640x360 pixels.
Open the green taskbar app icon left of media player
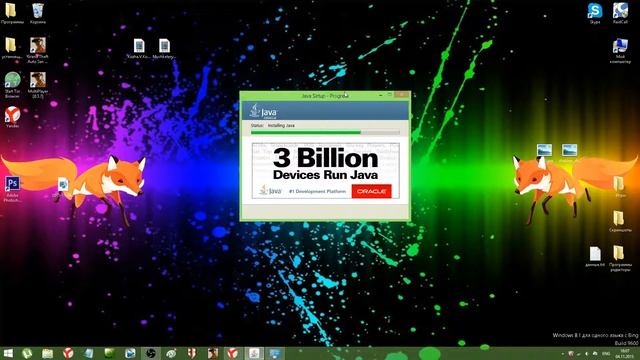pyautogui.click(x=109, y=353)
